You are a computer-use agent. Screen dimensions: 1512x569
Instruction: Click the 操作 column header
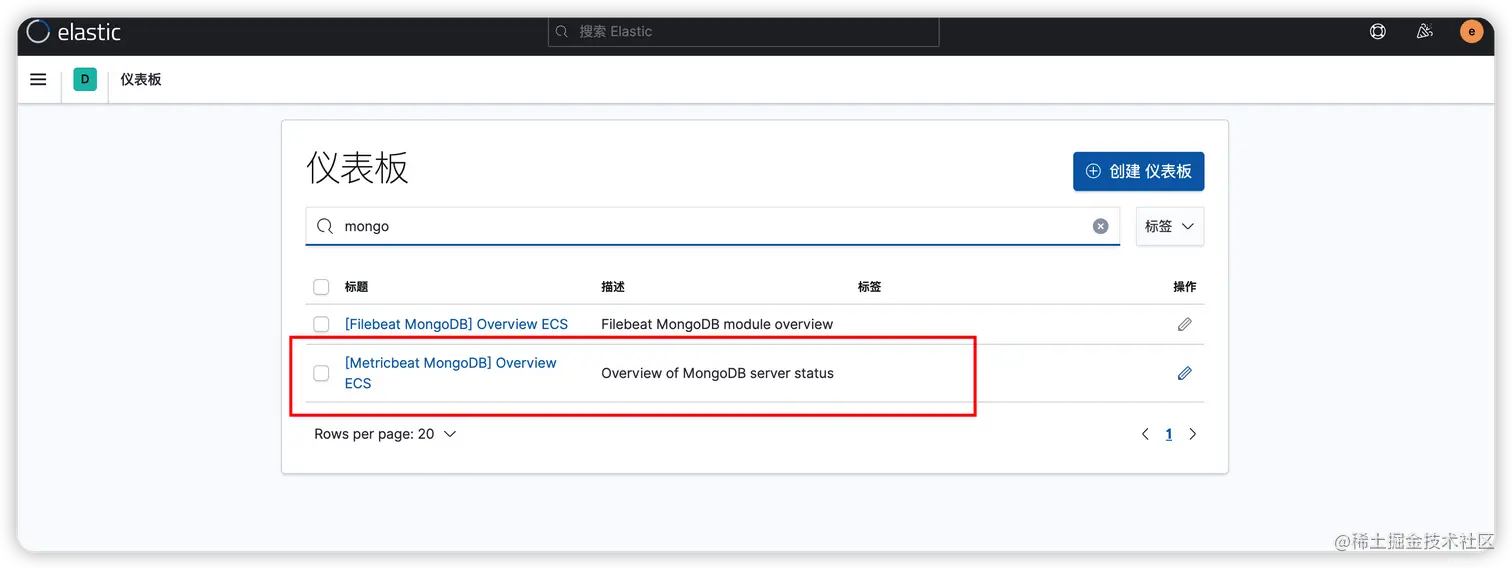pos(1184,287)
